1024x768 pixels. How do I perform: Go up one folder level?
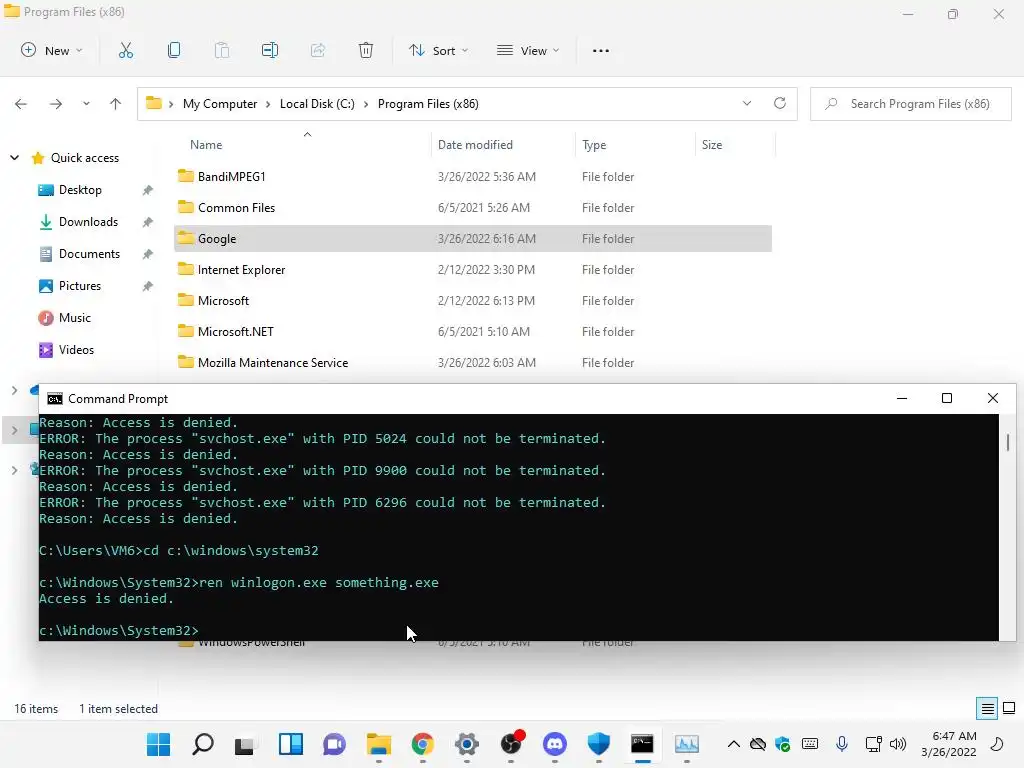[x=116, y=104]
